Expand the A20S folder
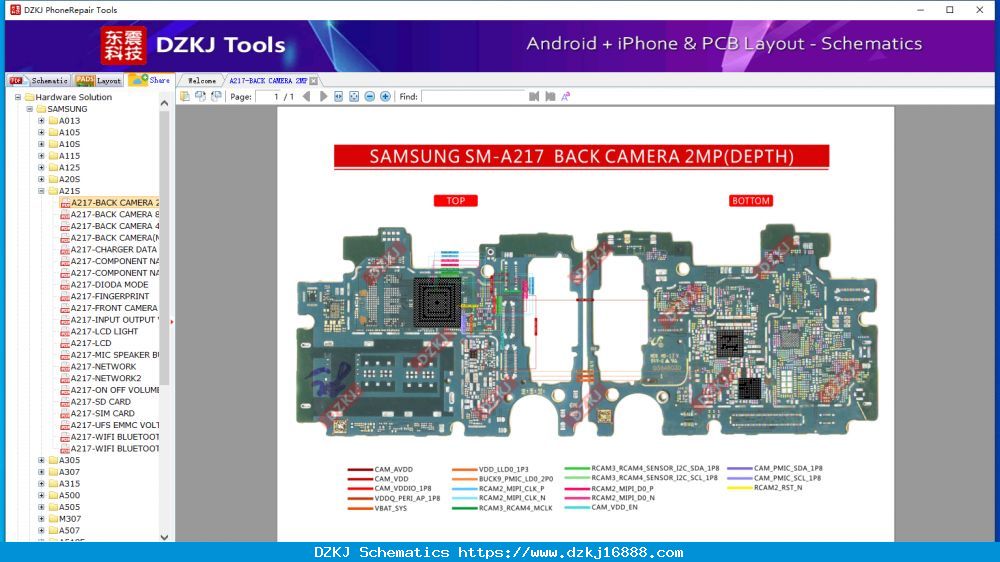1000x562 pixels. [x=41, y=179]
